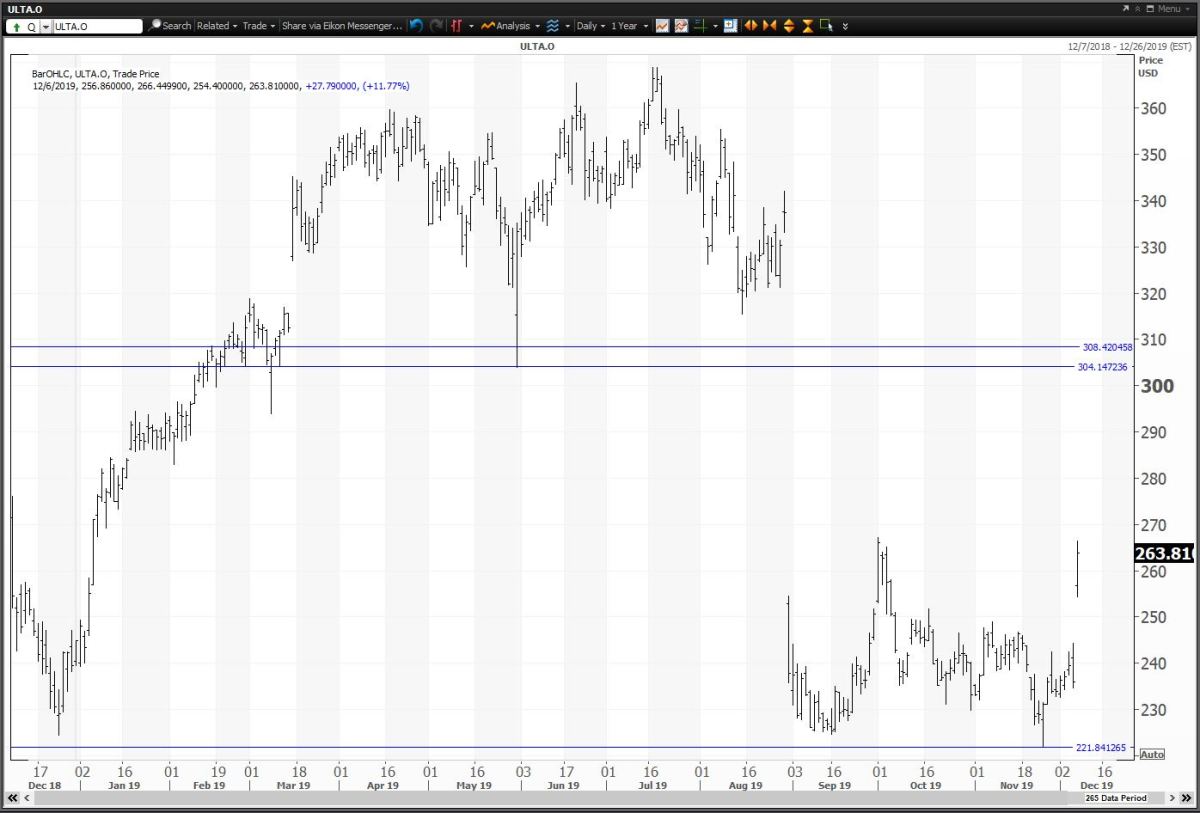The image size is (1200, 813).
Task: Click the green up-arrow instrument icon
Action: [x=17, y=26]
